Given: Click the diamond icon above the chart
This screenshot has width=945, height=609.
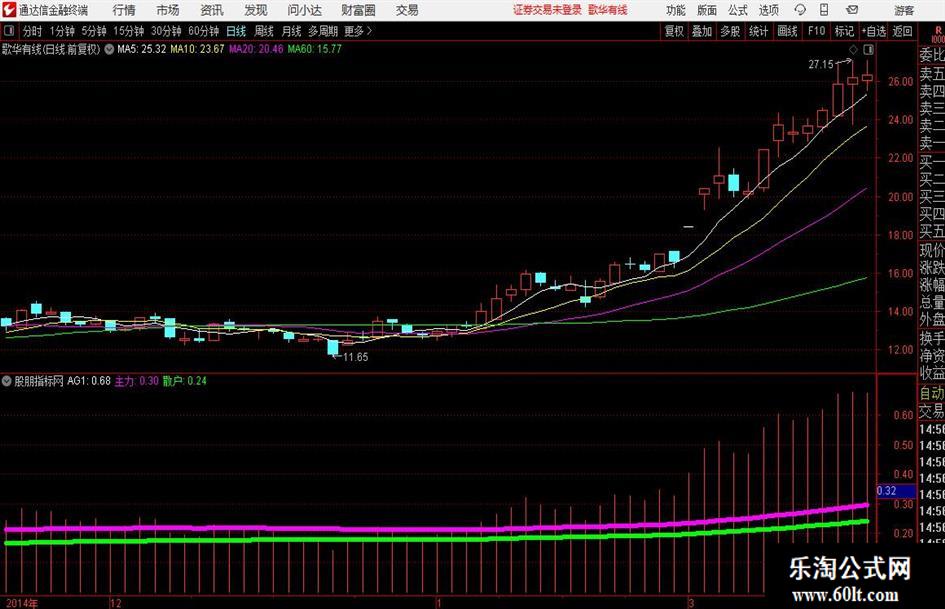Looking at the screenshot, I should tap(853, 49).
